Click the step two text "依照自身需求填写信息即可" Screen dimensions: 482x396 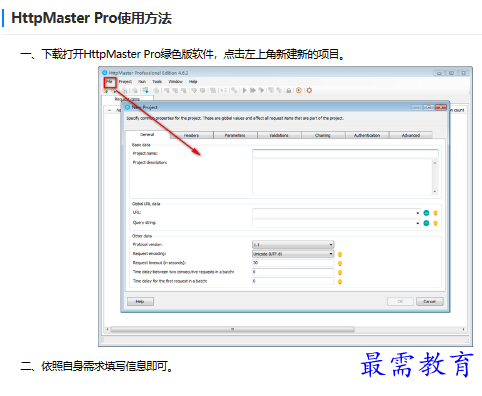click(x=104, y=366)
